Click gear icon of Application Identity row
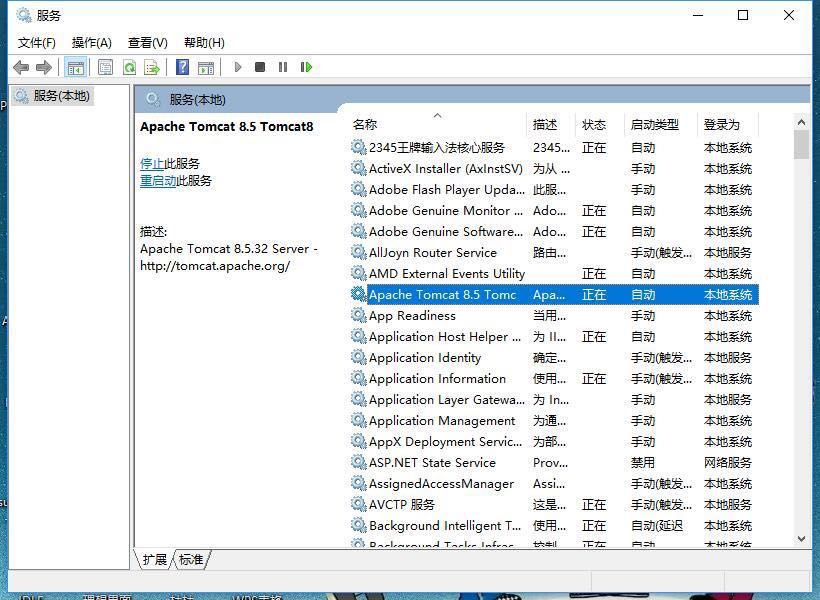820x600 pixels. click(358, 357)
